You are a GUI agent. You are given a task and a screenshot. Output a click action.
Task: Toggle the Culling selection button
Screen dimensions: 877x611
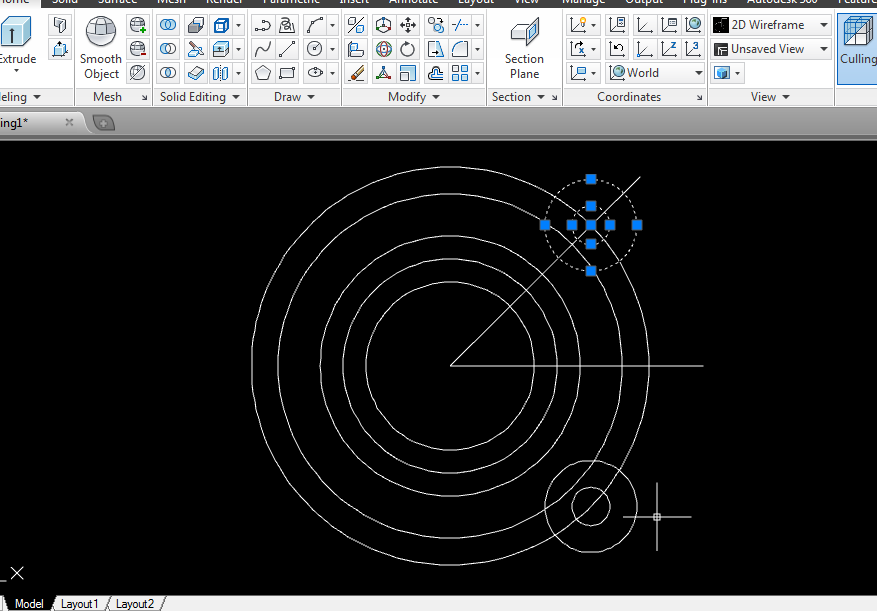(x=858, y=48)
